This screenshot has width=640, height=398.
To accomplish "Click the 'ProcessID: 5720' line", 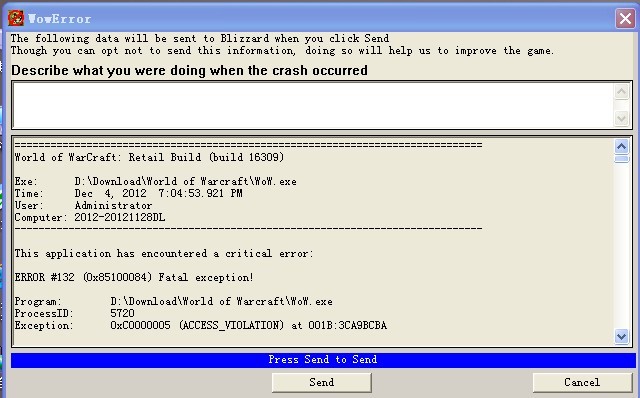I will coord(74,314).
